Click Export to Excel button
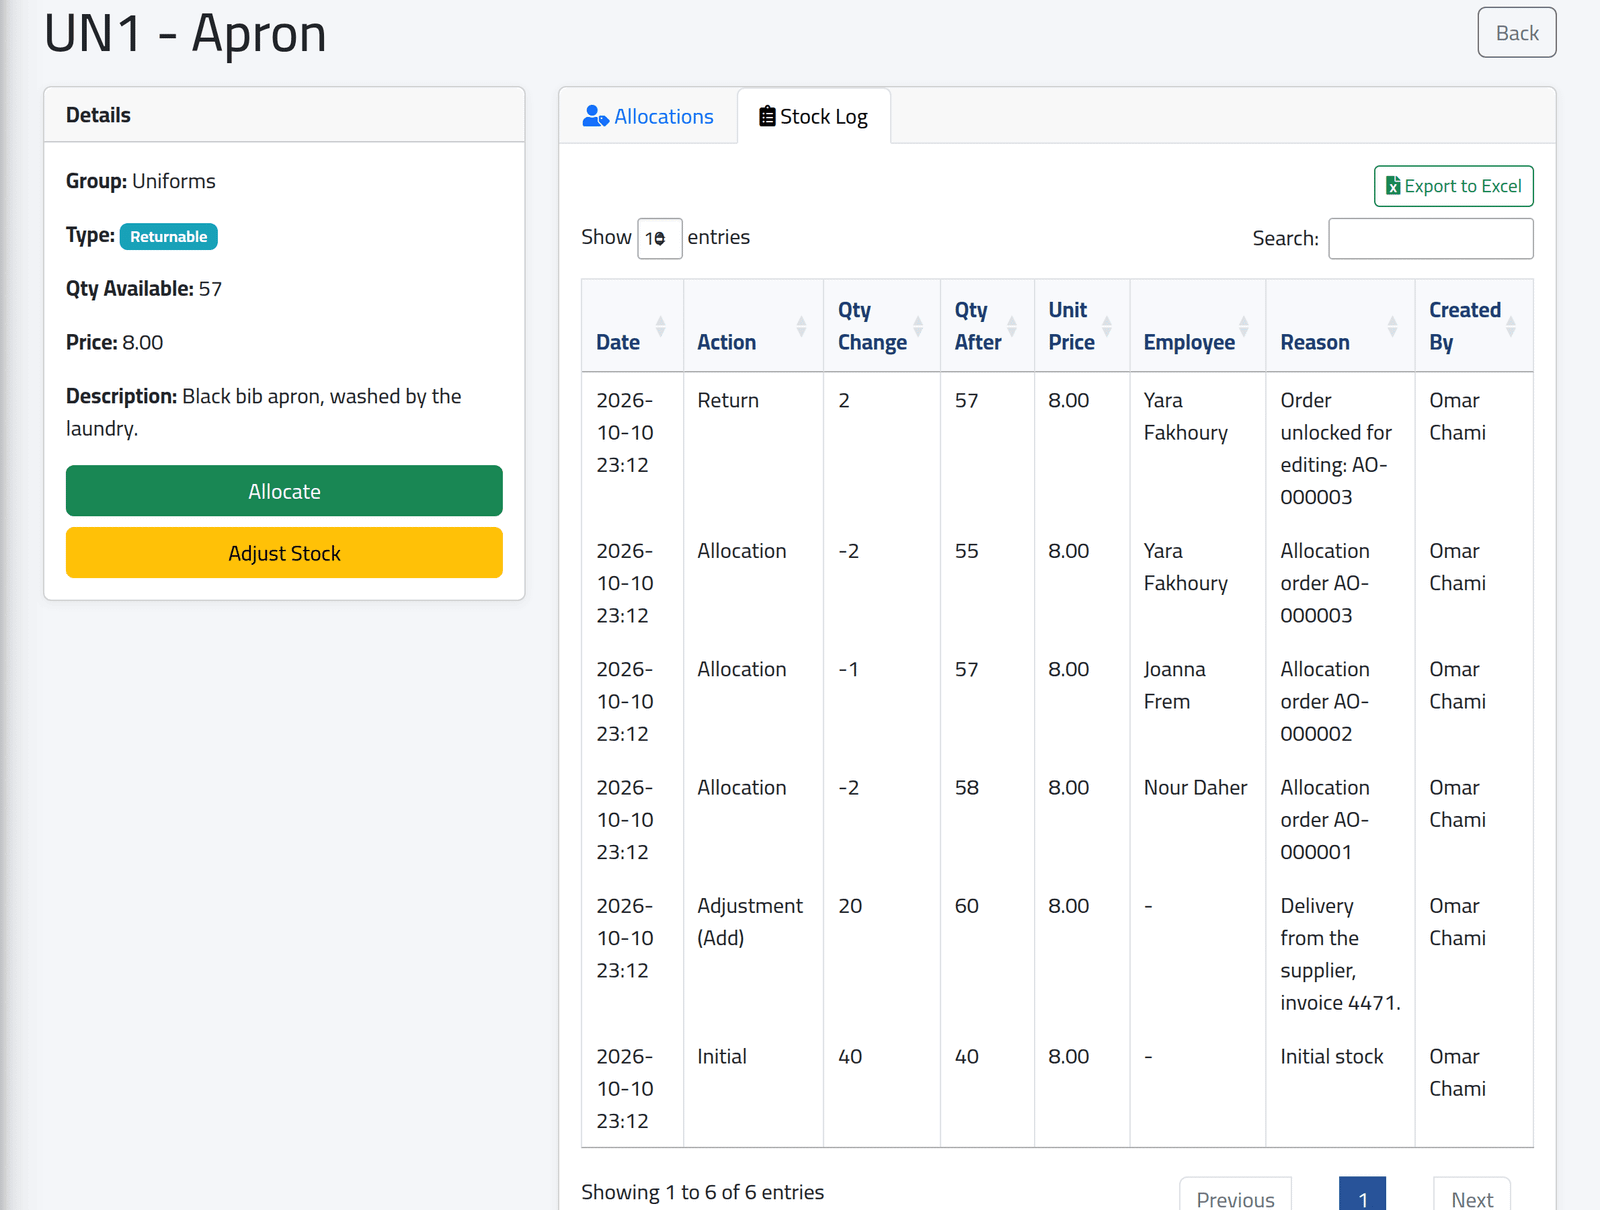This screenshot has height=1210, width=1600. pos(1454,186)
